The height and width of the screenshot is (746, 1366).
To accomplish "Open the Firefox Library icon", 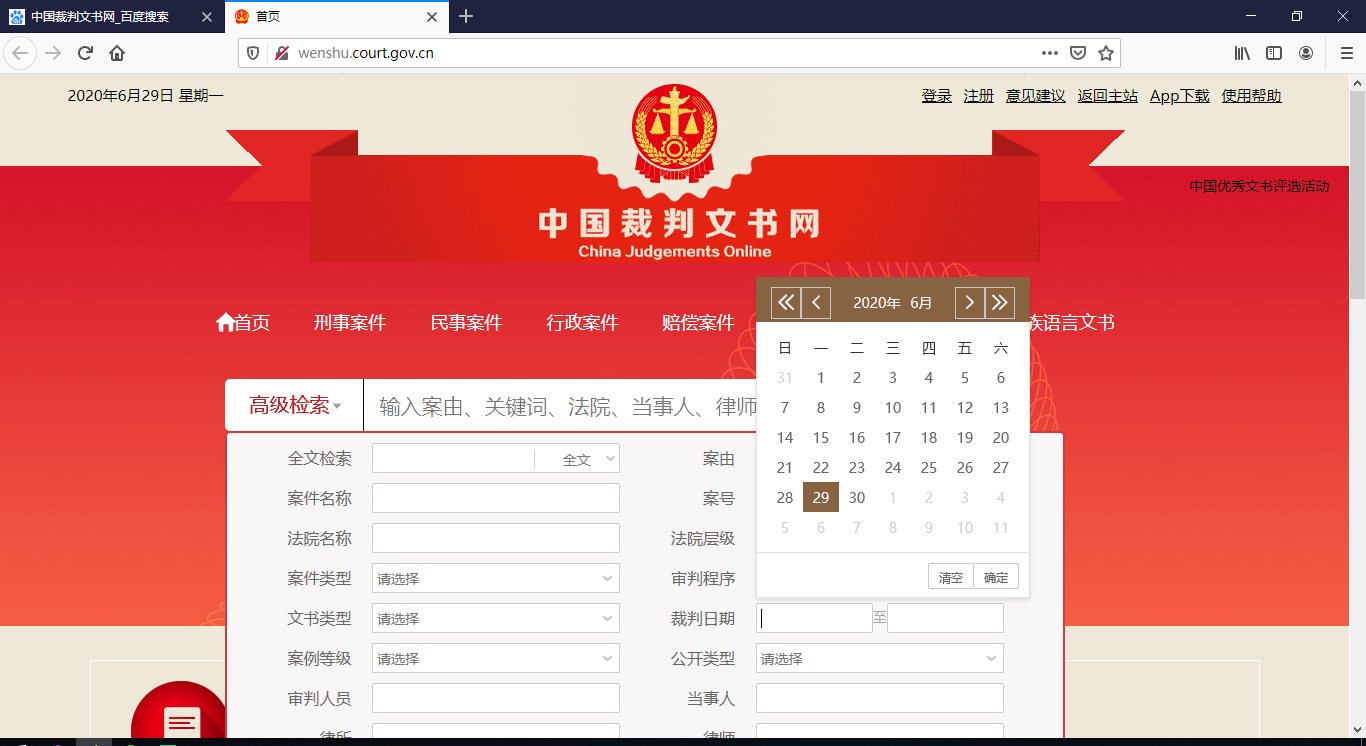I will point(1239,52).
